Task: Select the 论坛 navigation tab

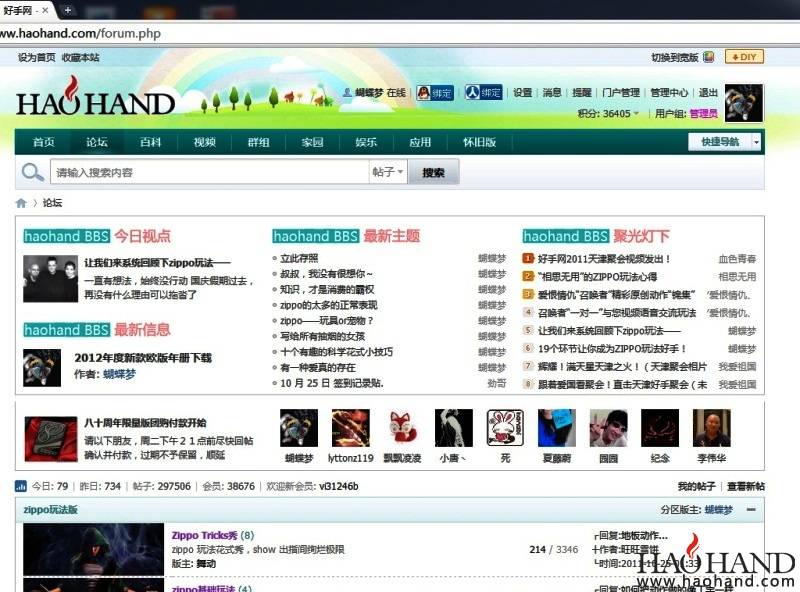Action: 97,142
